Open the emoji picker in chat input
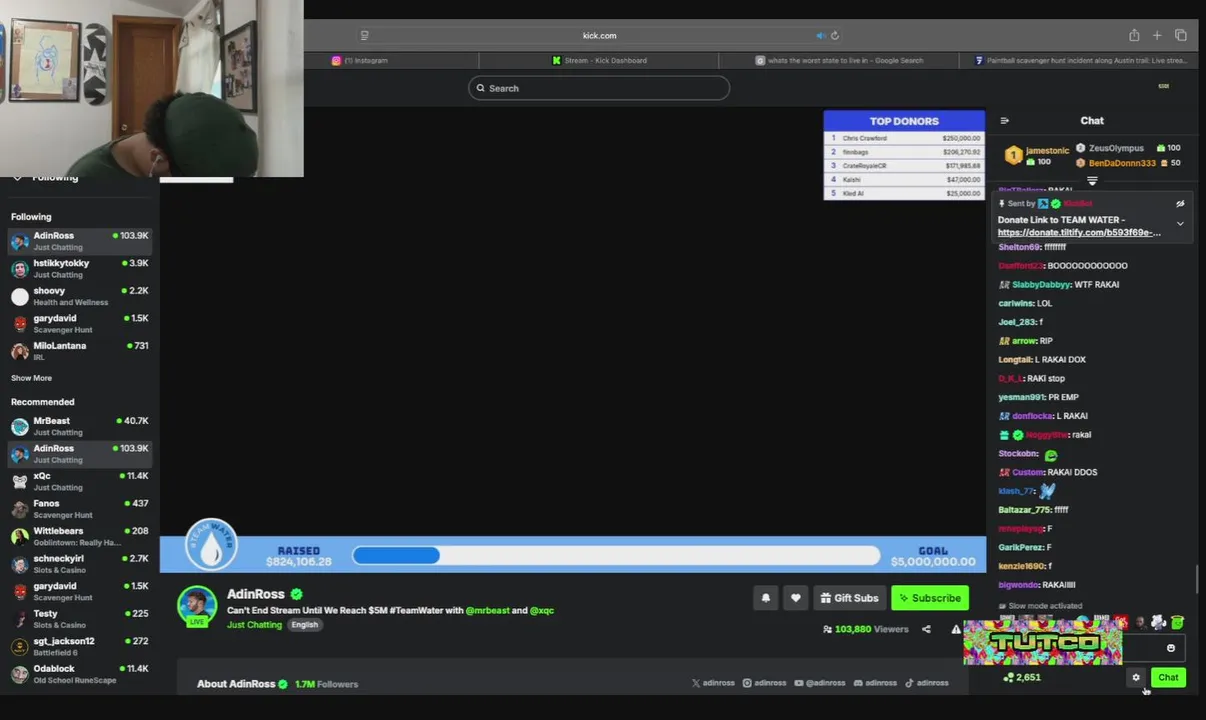 [x=1171, y=648]
